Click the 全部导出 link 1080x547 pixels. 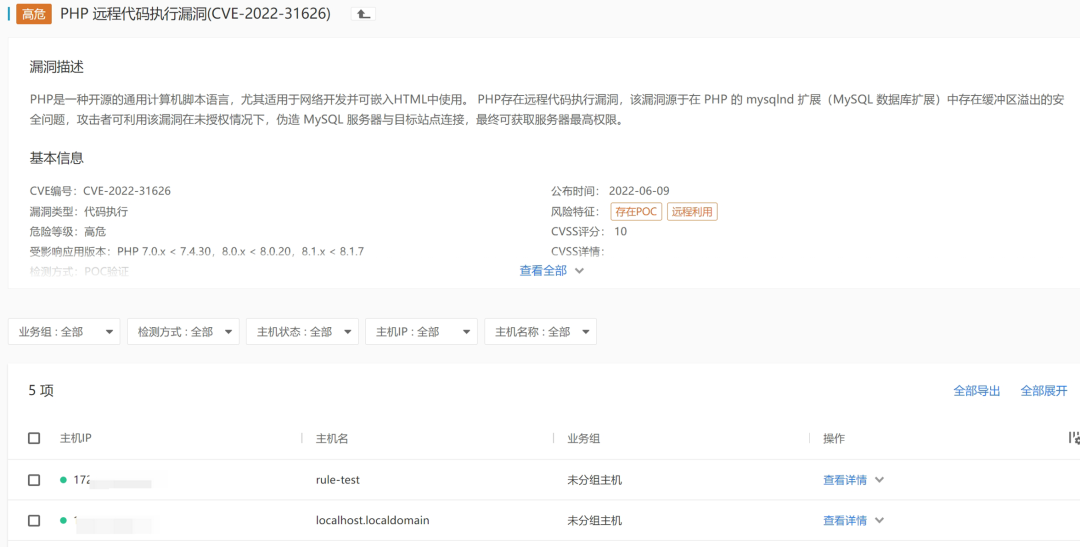(x=977, y=391)
